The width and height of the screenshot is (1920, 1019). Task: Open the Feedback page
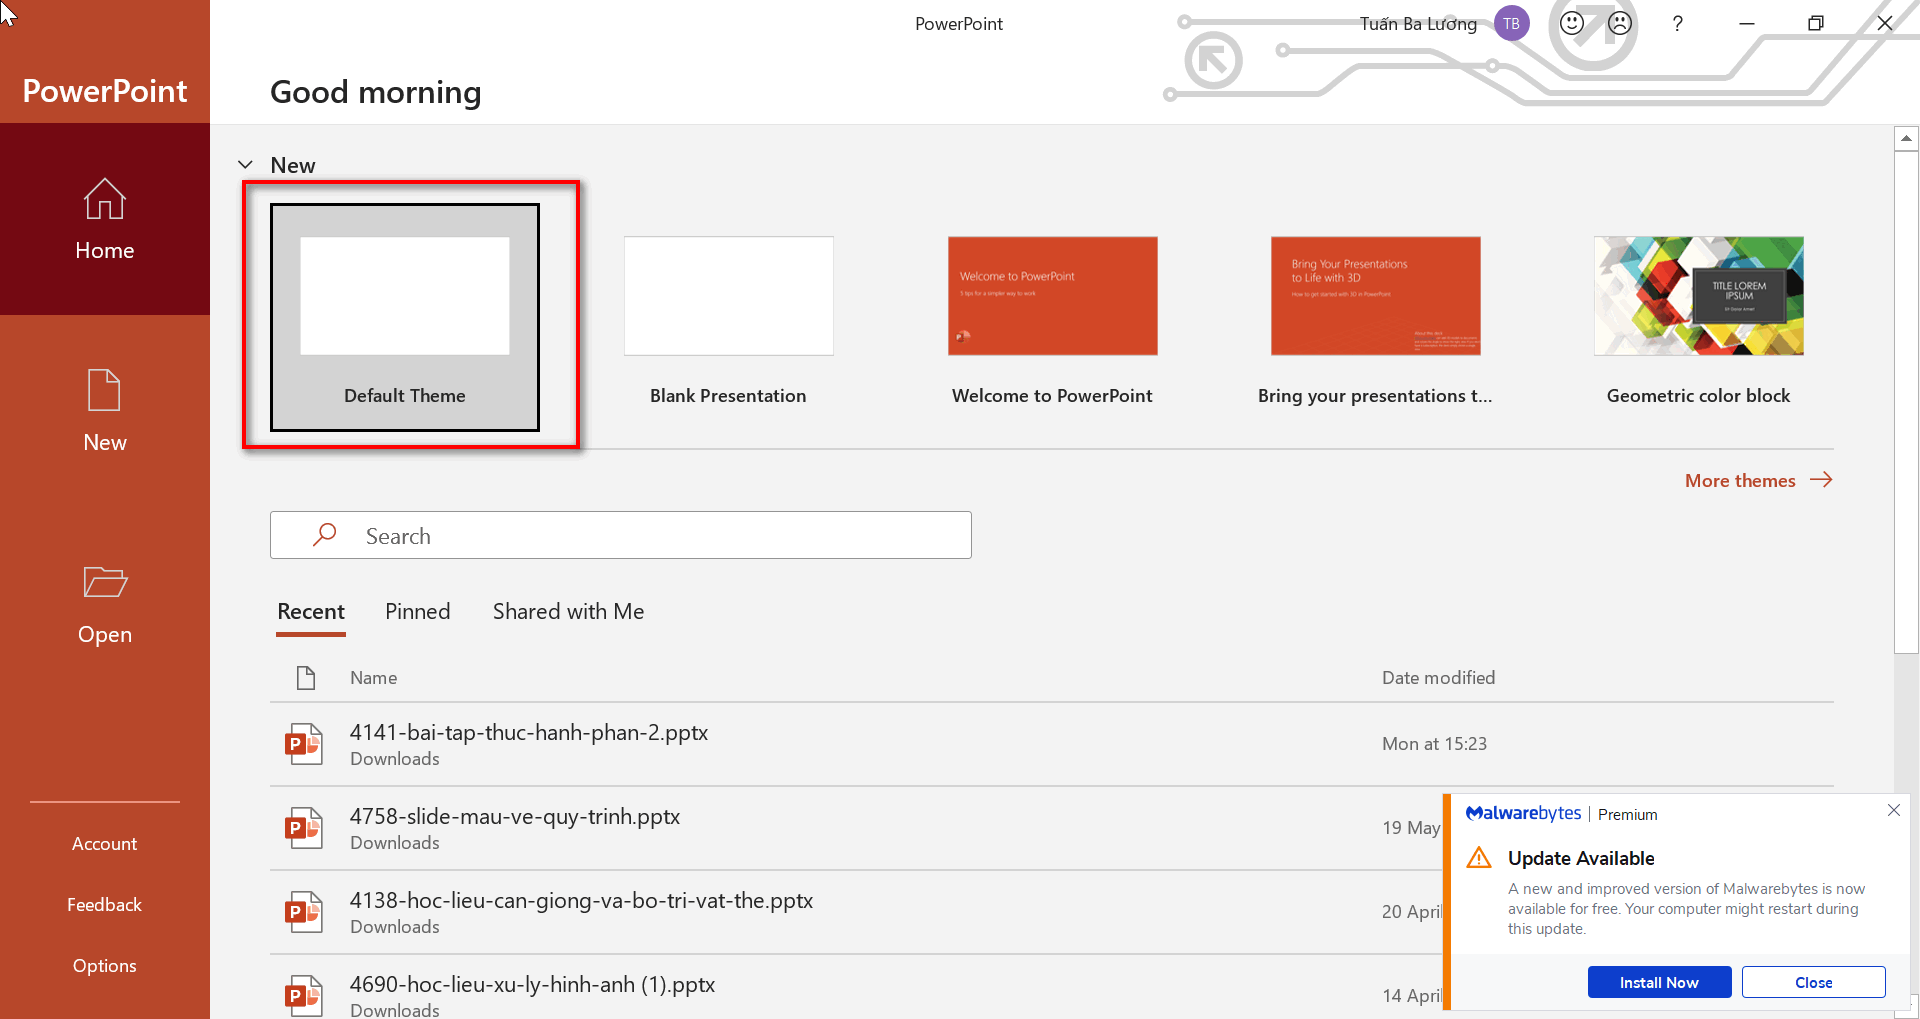click(105, 905)
